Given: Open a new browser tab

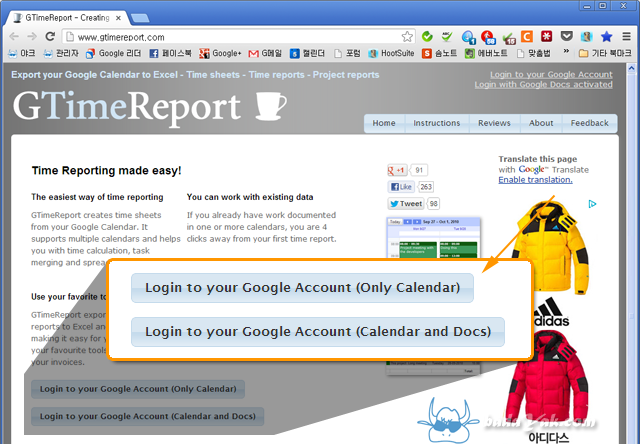Looking at the screenshot, I should 140,18.
